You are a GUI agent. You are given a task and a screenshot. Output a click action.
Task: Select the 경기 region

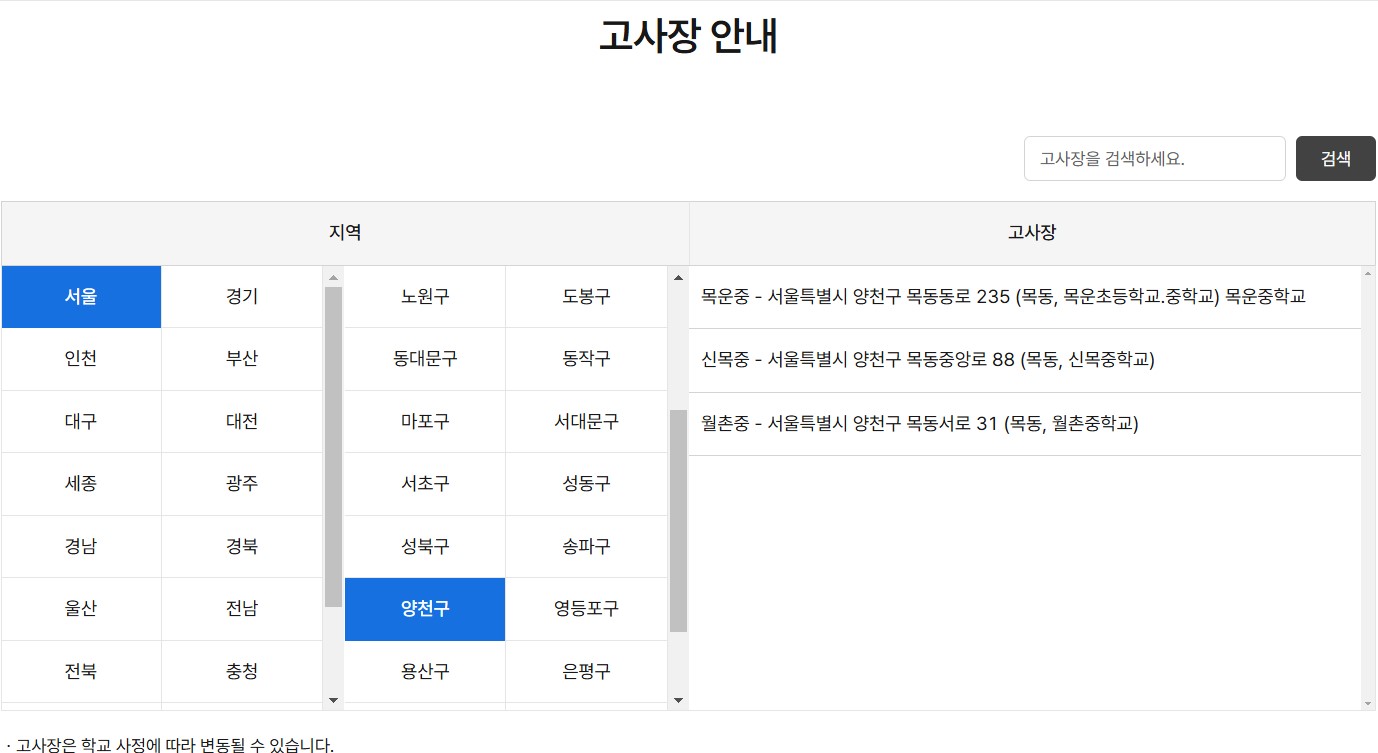241,296
